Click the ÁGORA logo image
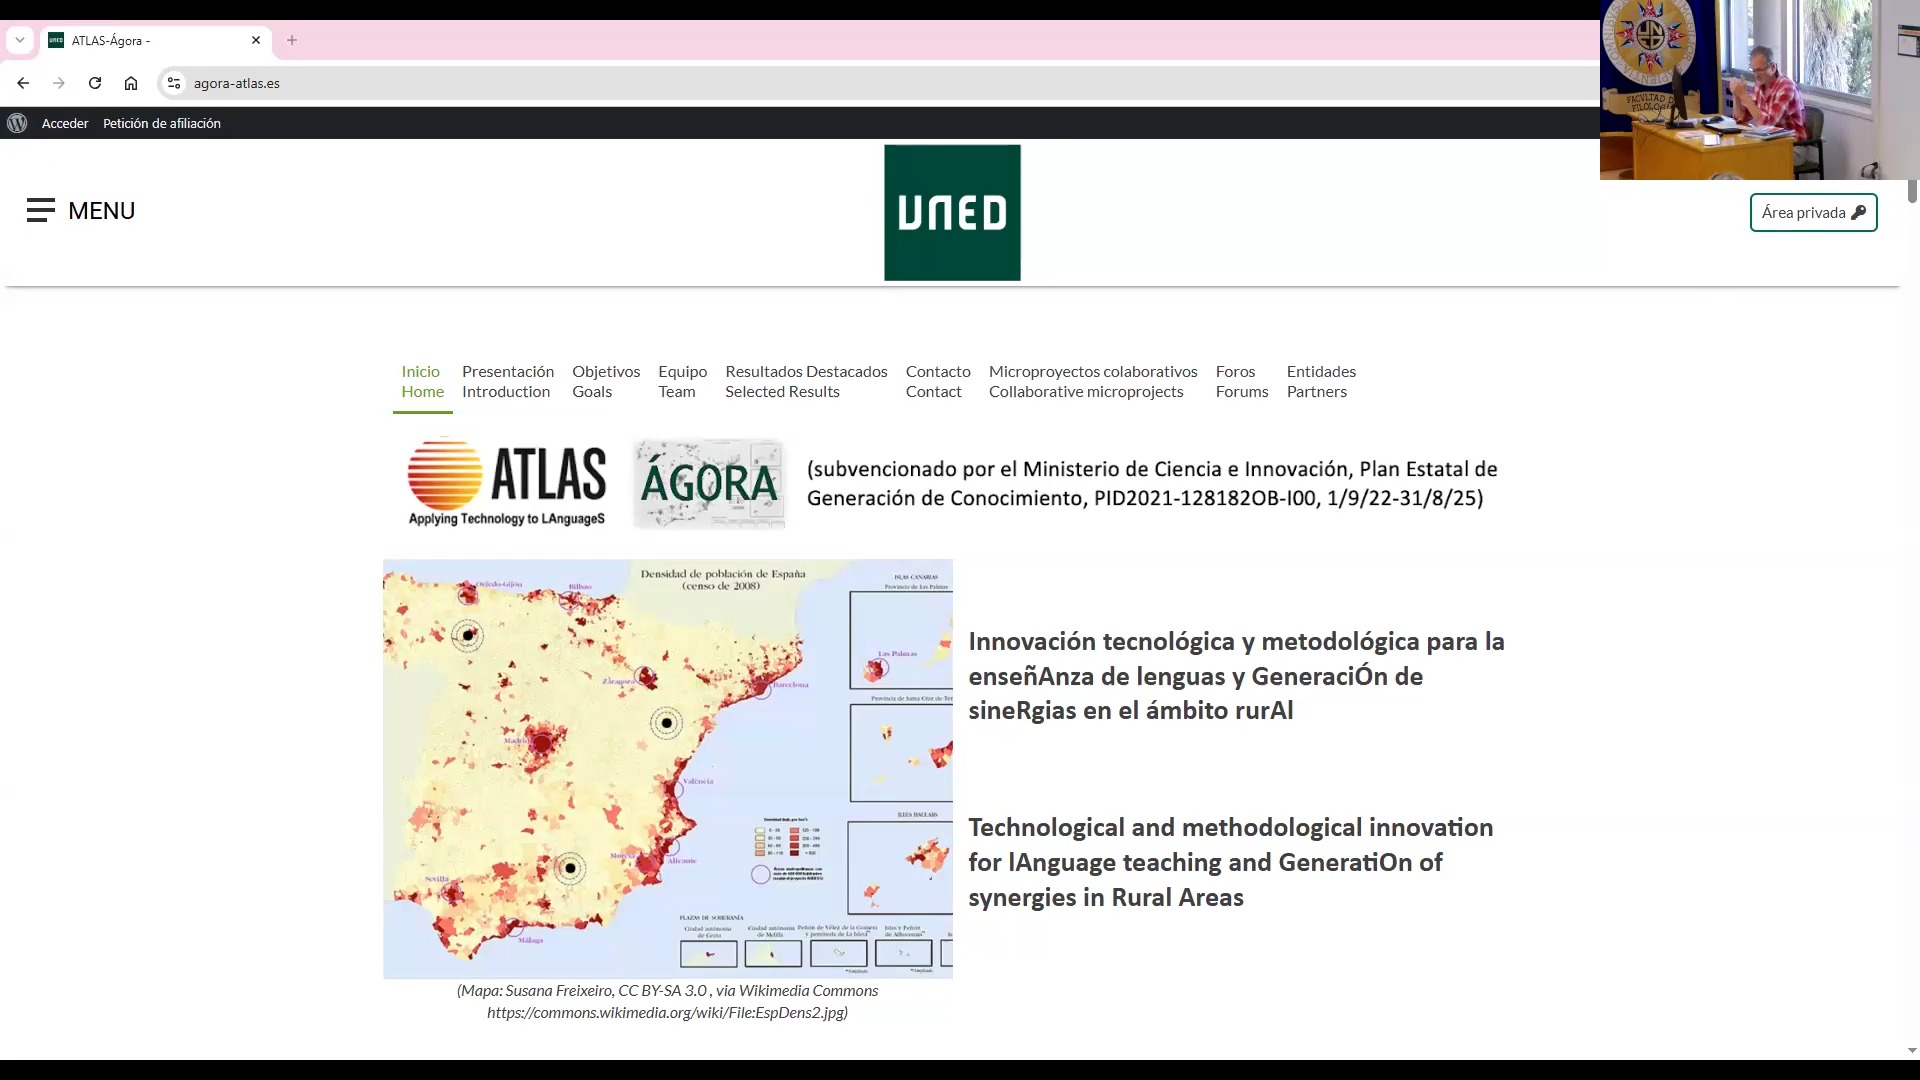1920x1080 pixels. [709, 483]
